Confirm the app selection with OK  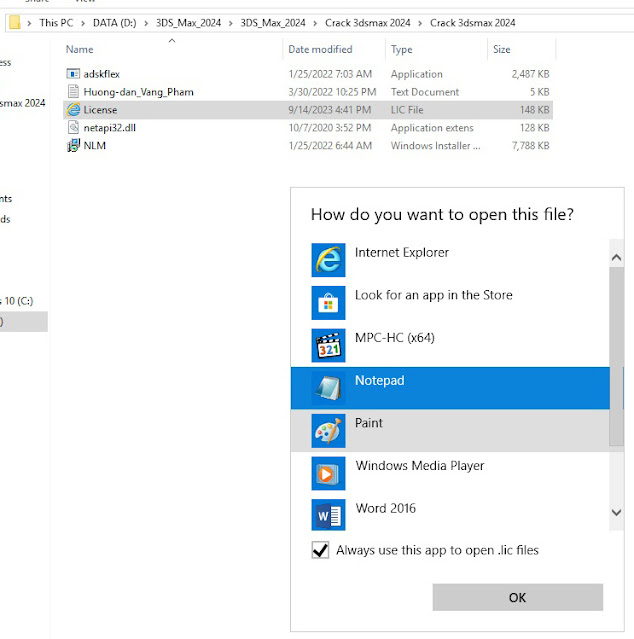tap(517, 597)
